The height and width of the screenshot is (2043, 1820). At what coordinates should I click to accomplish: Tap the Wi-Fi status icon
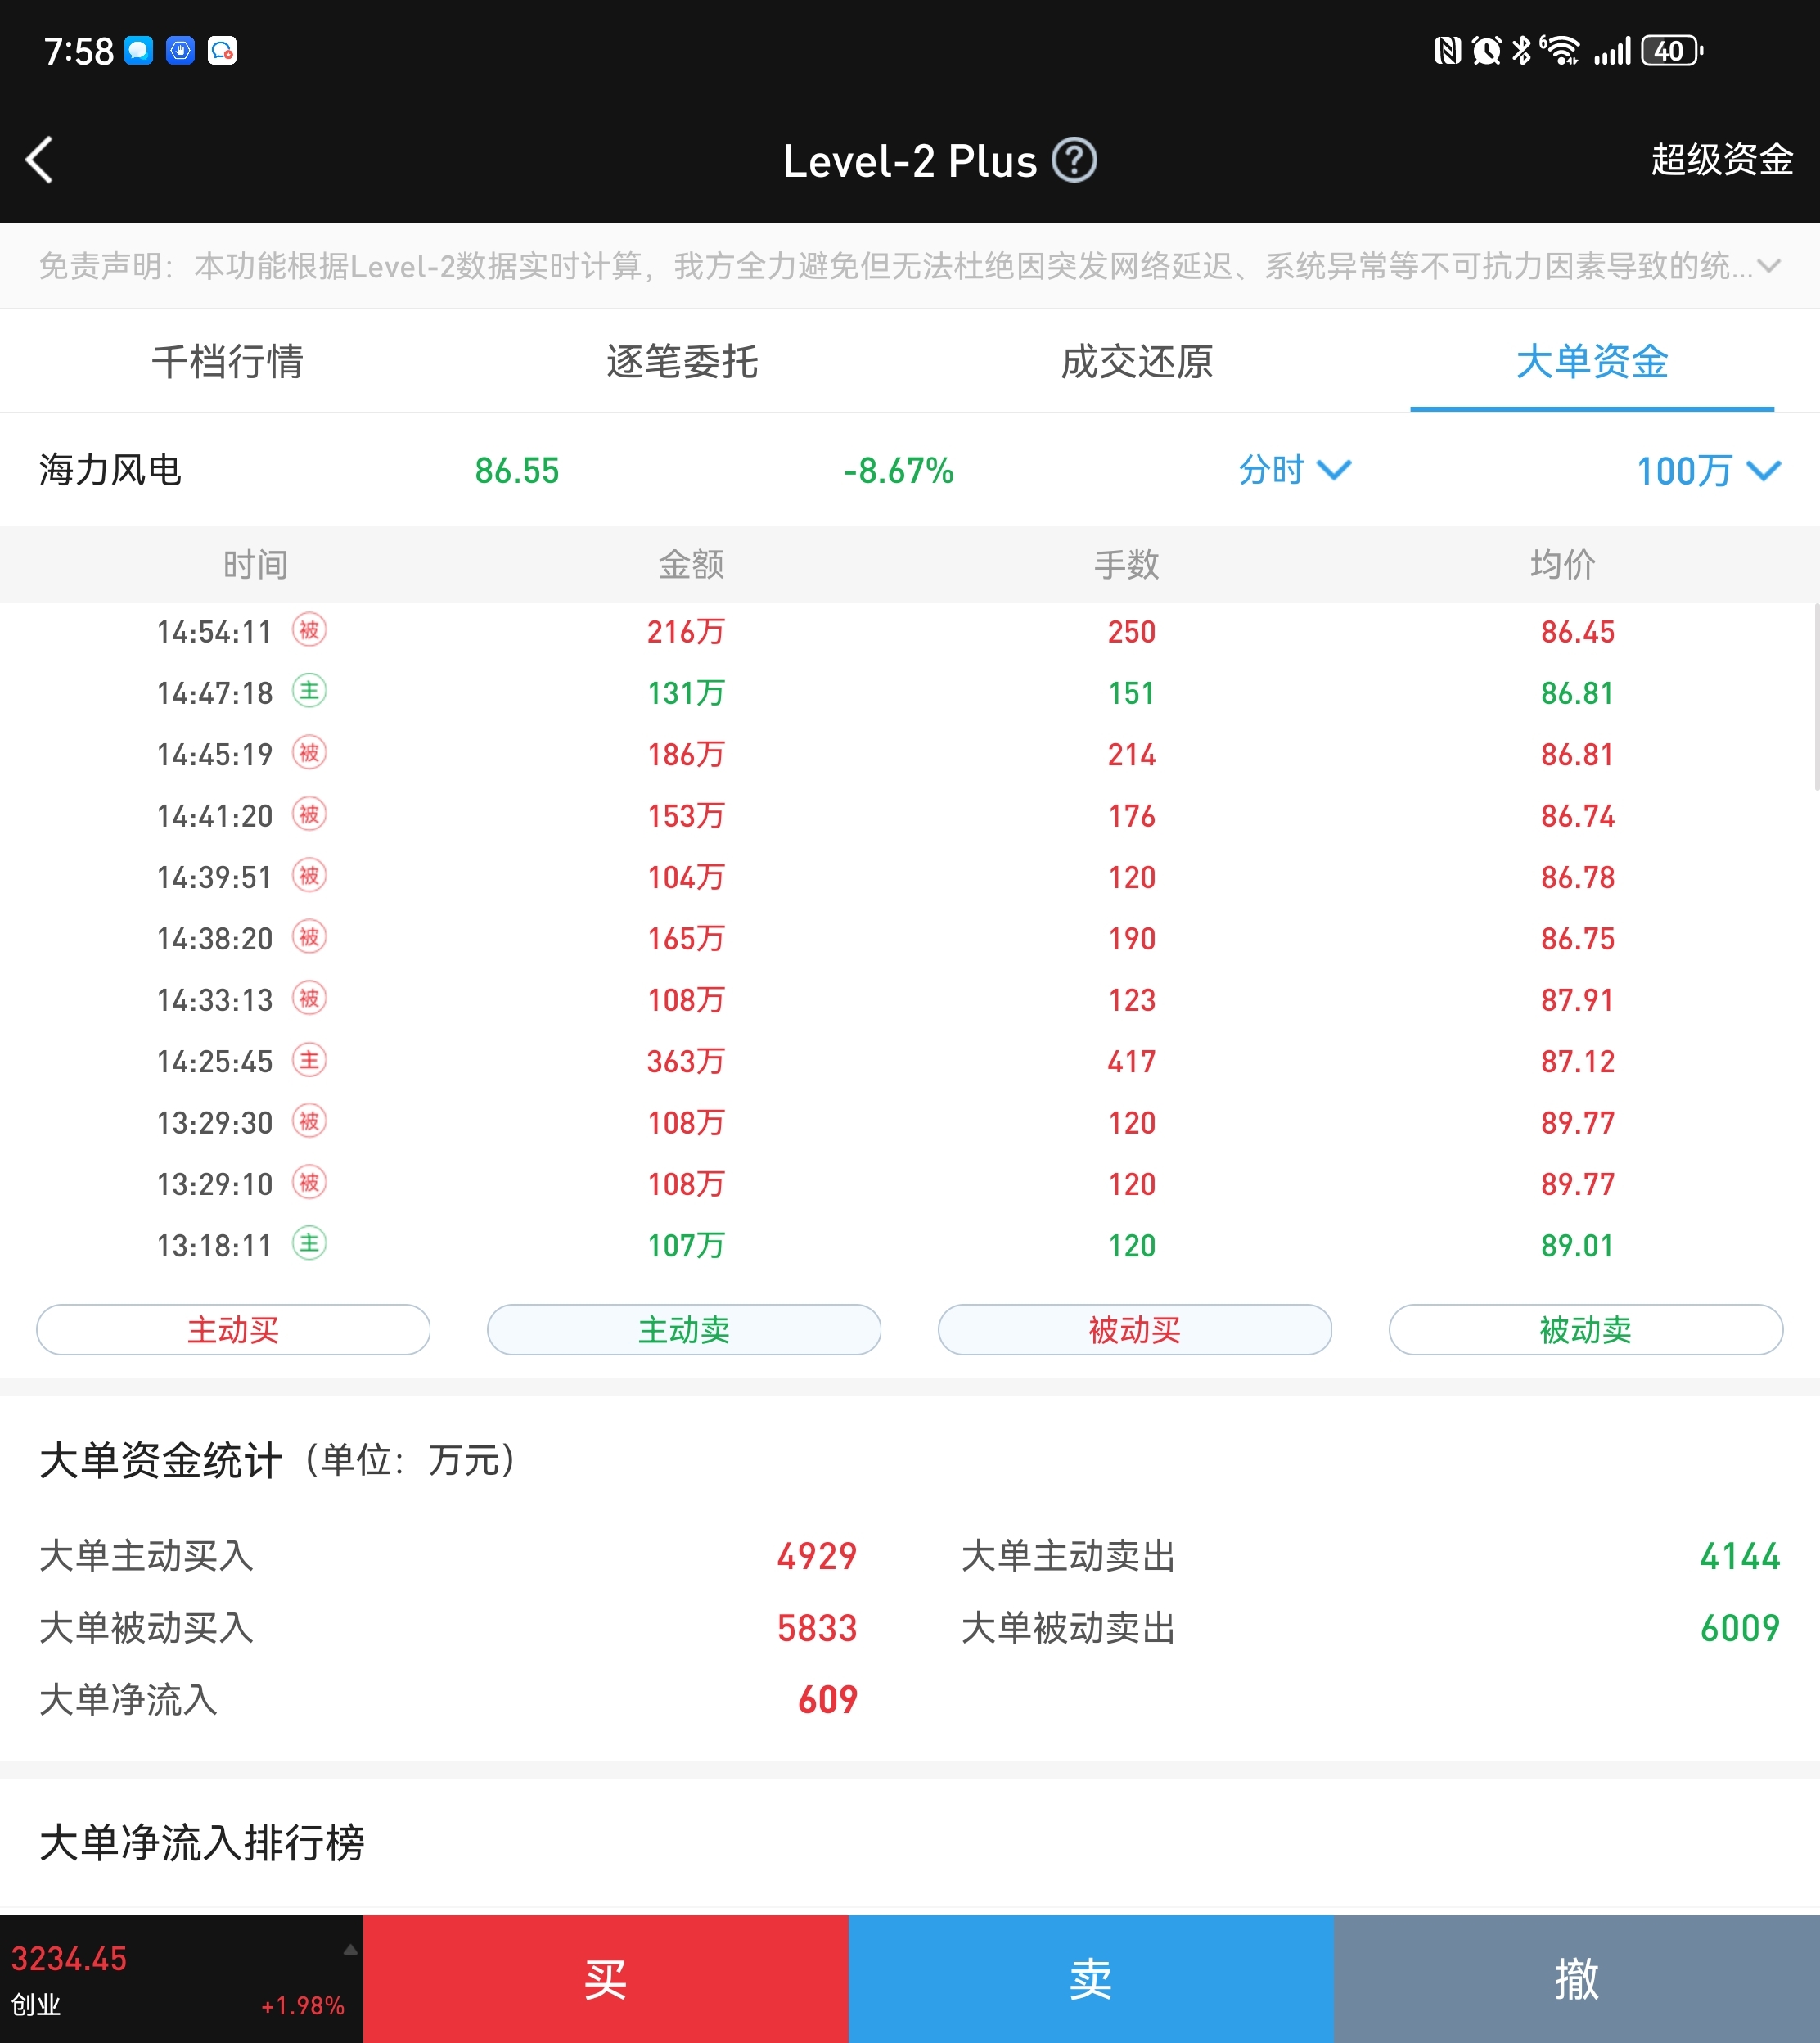coord(1561,50)
